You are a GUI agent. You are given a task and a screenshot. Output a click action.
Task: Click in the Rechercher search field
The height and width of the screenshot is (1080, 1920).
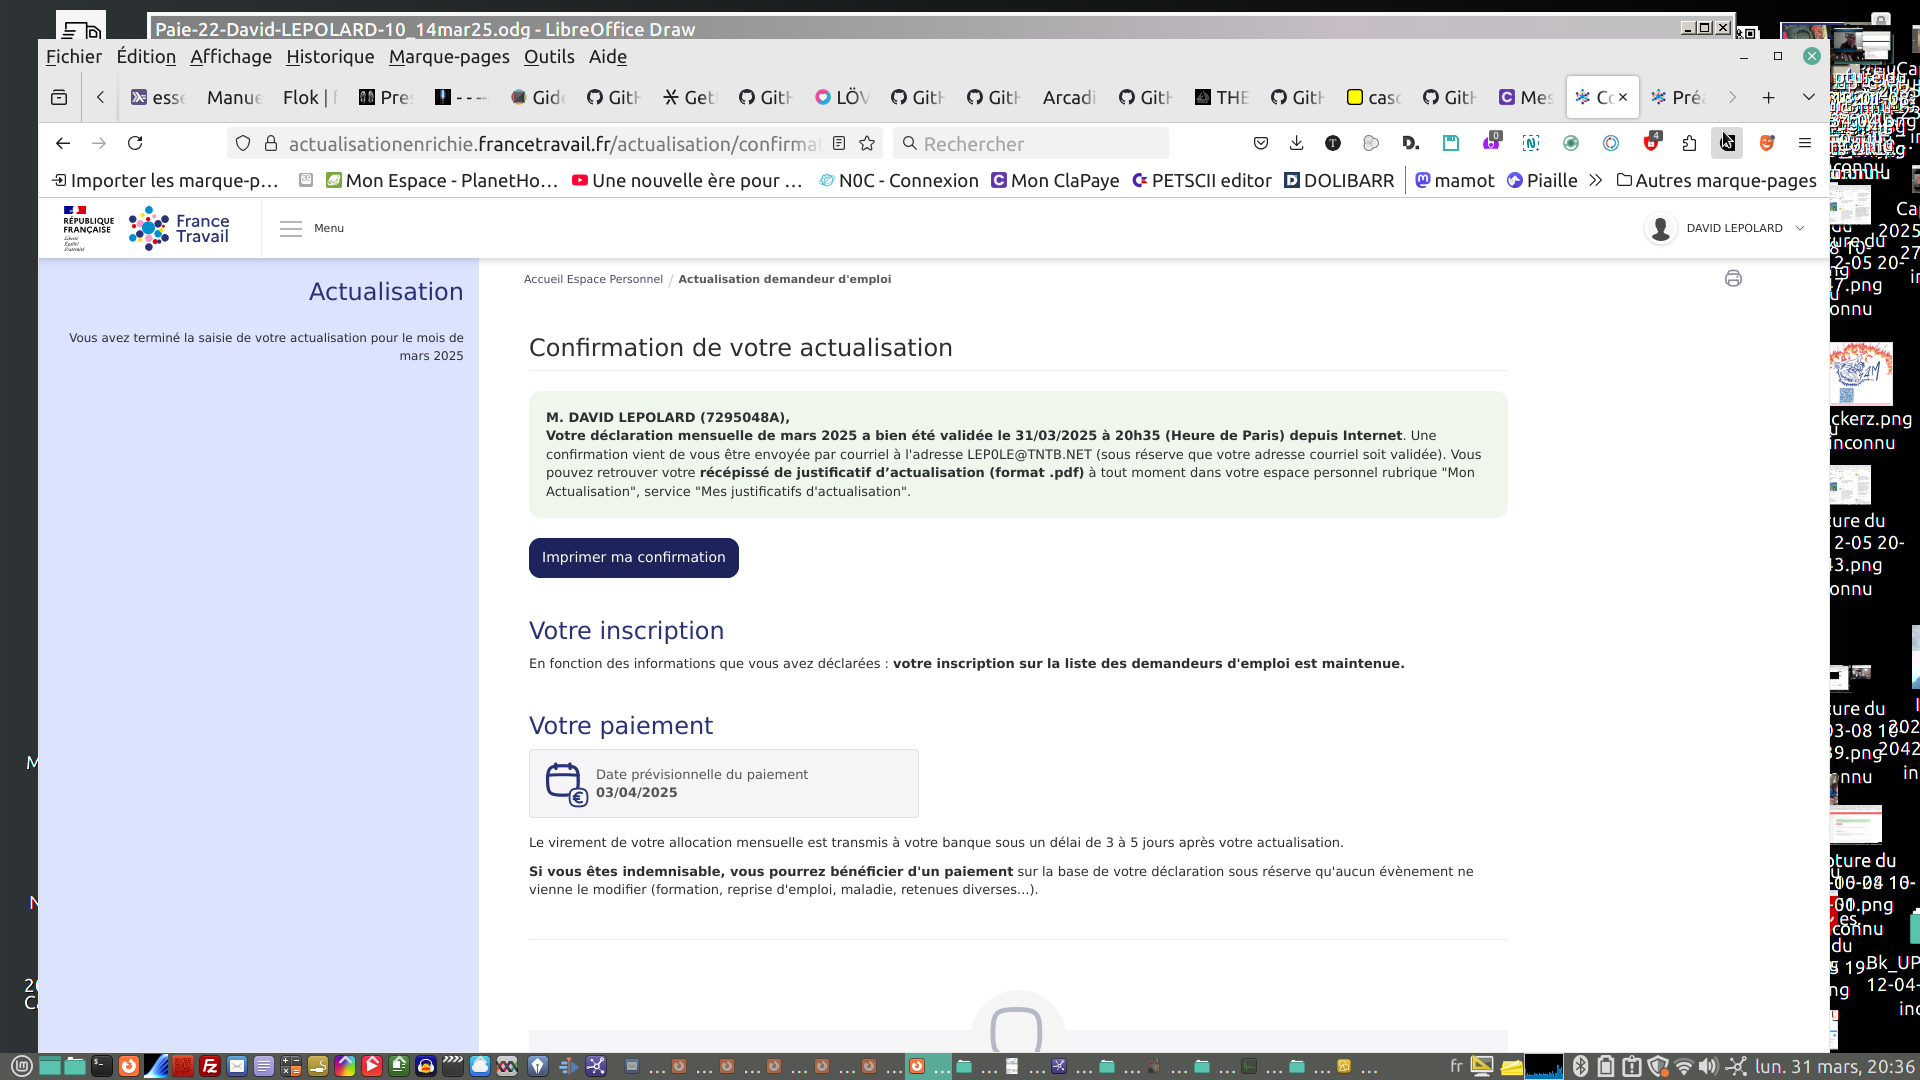pyautogui.click(x=1035, y=143)
